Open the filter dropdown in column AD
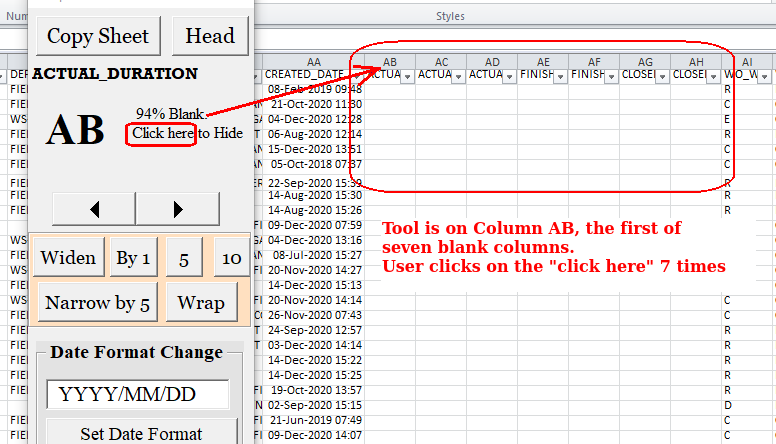Viewport: 776px width, 444px height. coord(509,76)
